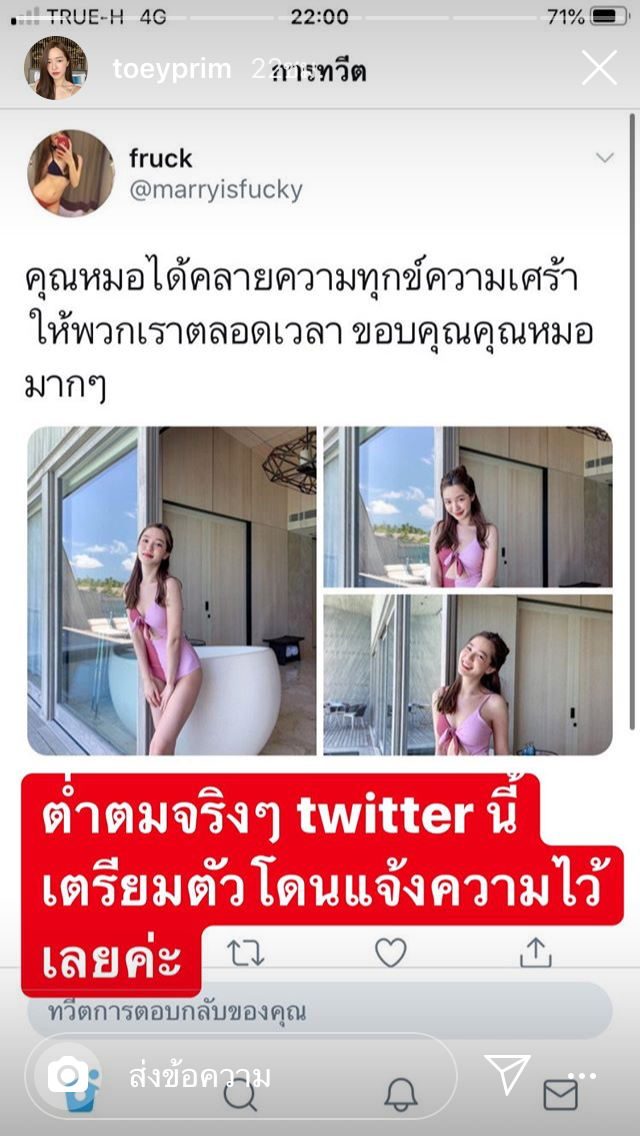
Task: Open the tweet options chevron menu
Action: [x=604, y=157]
